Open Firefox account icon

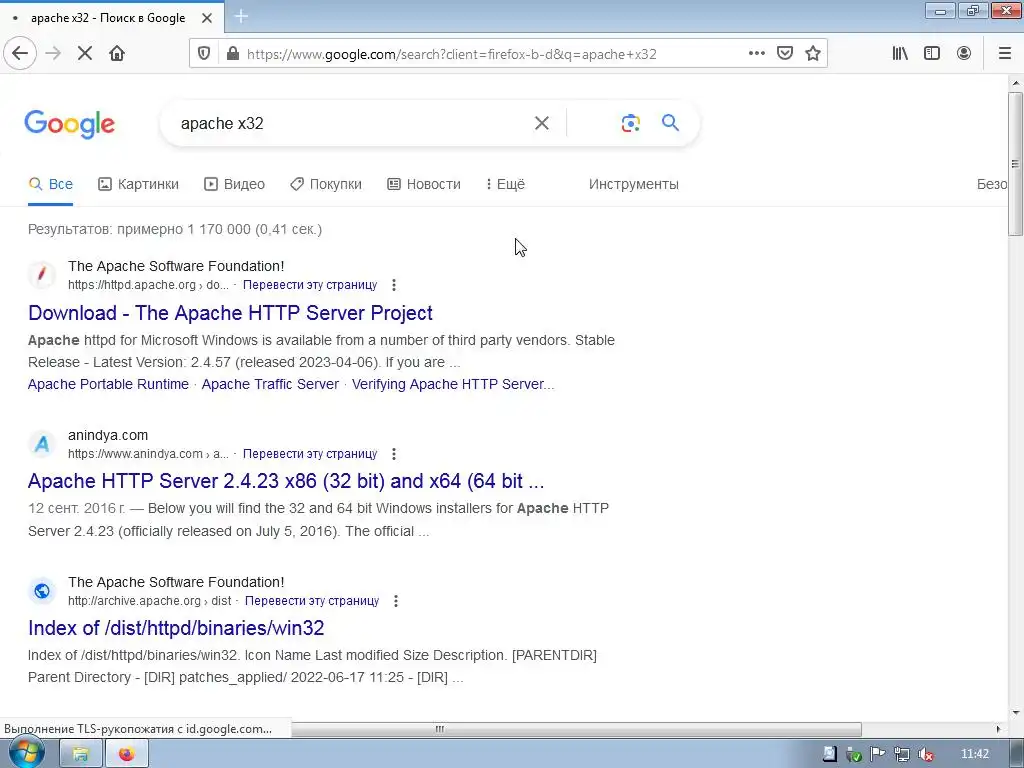[x=964, y=54]
